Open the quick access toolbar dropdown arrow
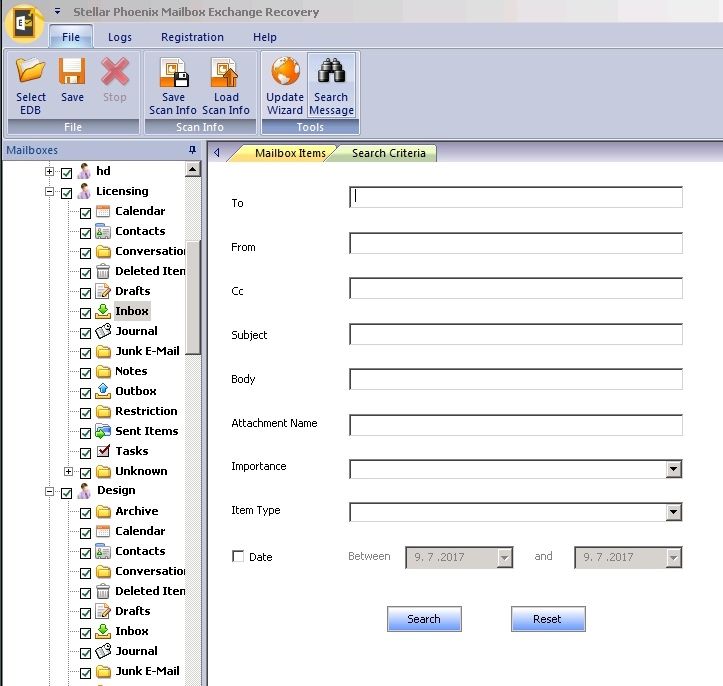723x686 pixels. click(x=57, y=11)
